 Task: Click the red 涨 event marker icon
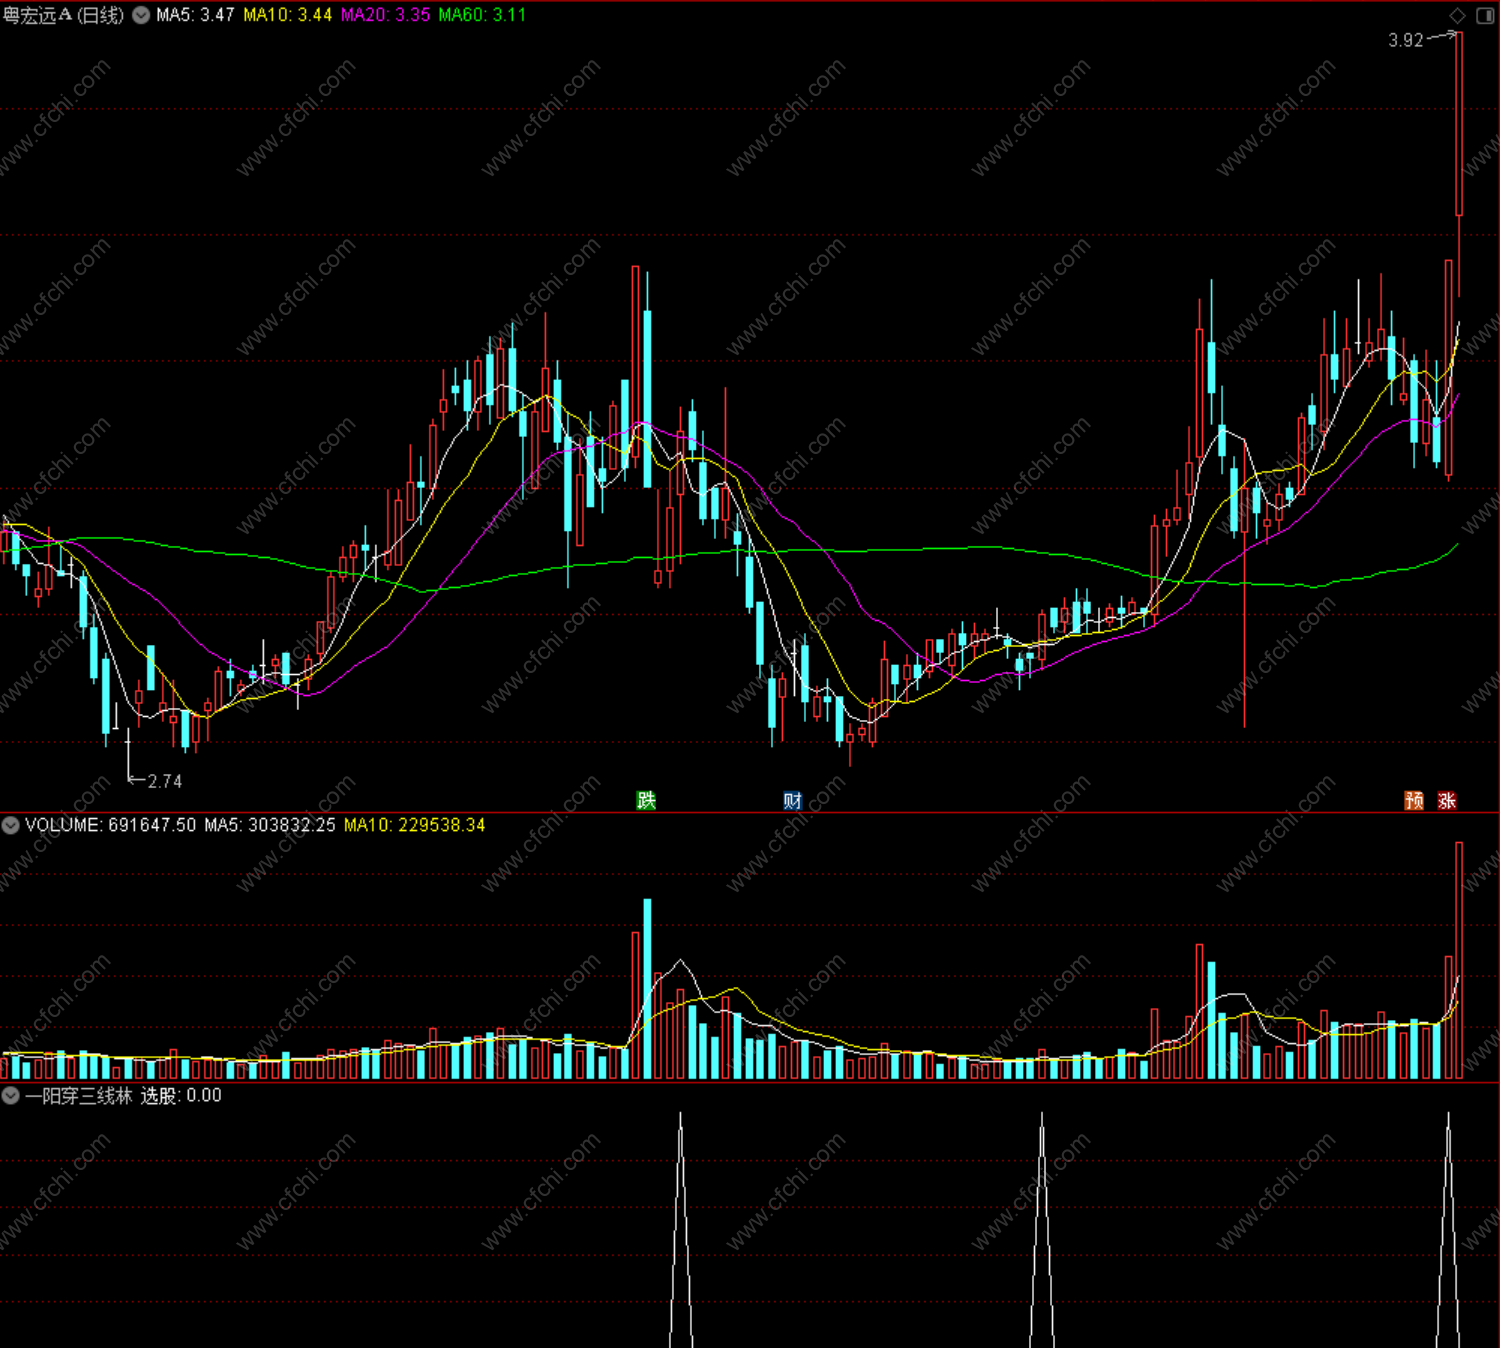click(x=1447, y=800)
